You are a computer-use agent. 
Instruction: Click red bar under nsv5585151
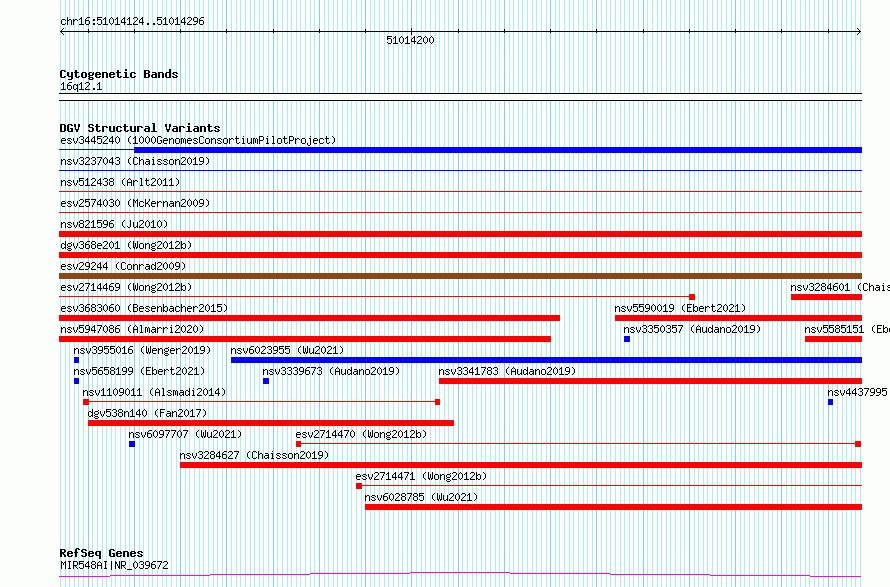[833, 339]
